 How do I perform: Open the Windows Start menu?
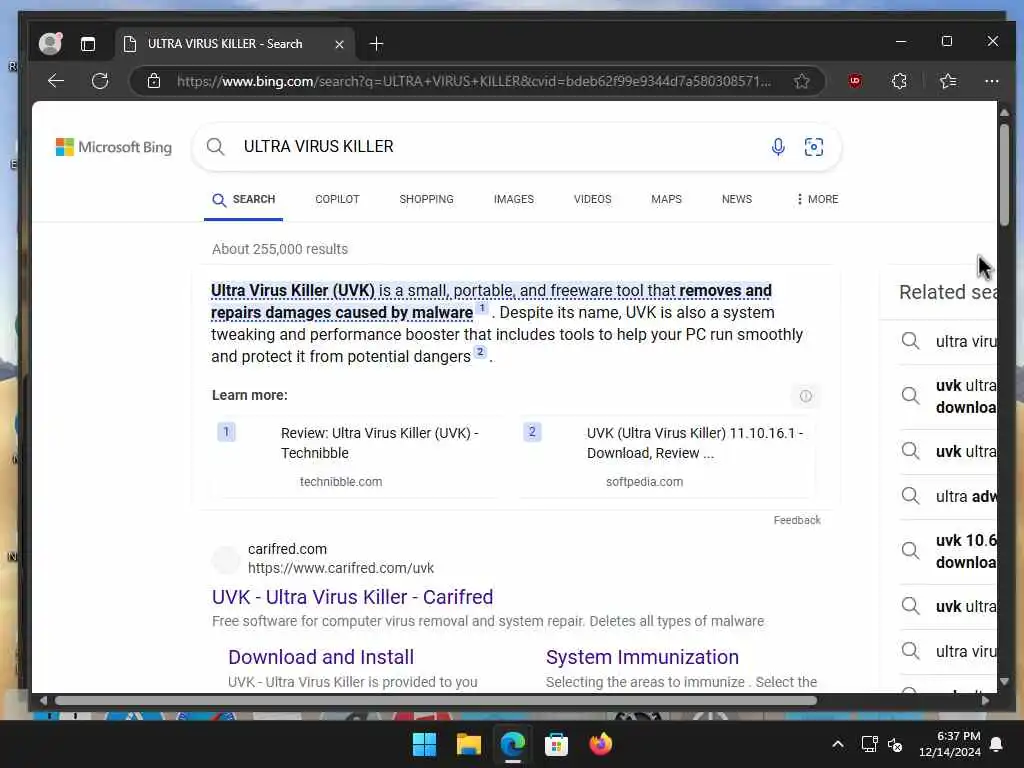click(424, 744)
